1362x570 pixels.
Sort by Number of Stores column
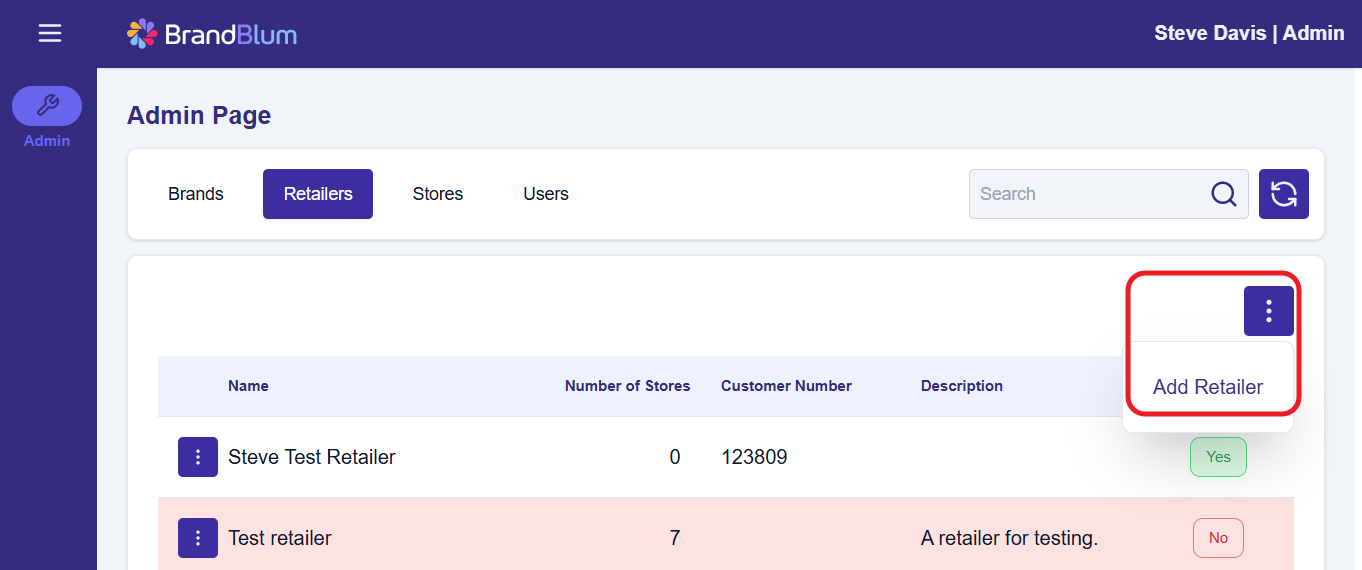(x=627, y=386)
